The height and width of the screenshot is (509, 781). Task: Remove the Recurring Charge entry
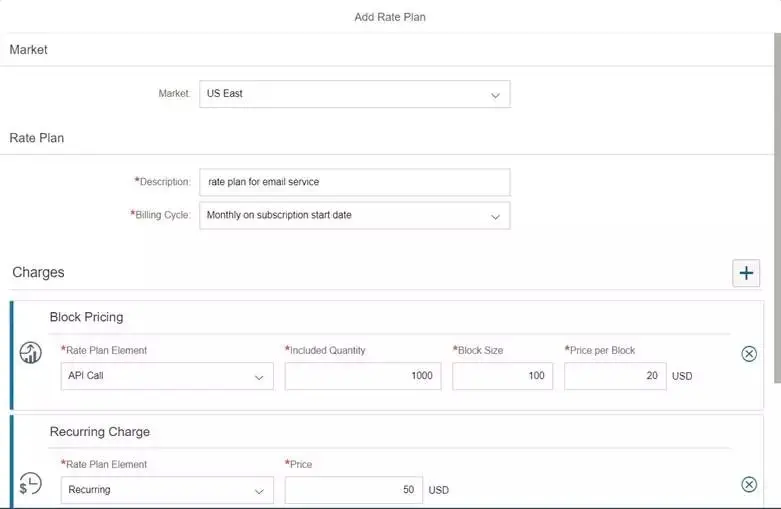tap(749, 484)
